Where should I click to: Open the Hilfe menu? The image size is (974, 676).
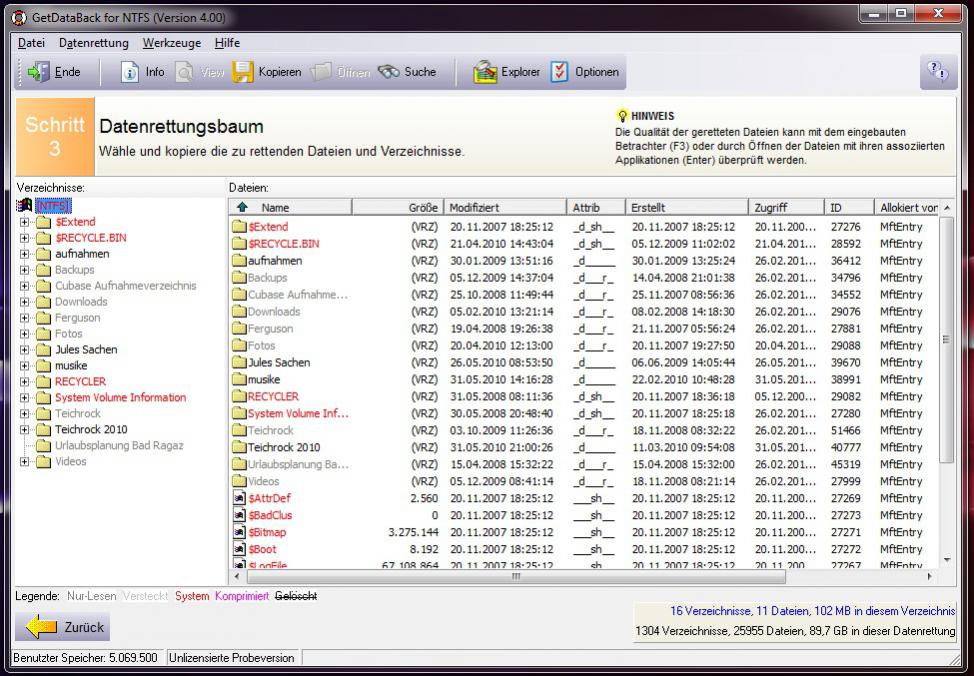pyautogui.click(x=227, y=43)
